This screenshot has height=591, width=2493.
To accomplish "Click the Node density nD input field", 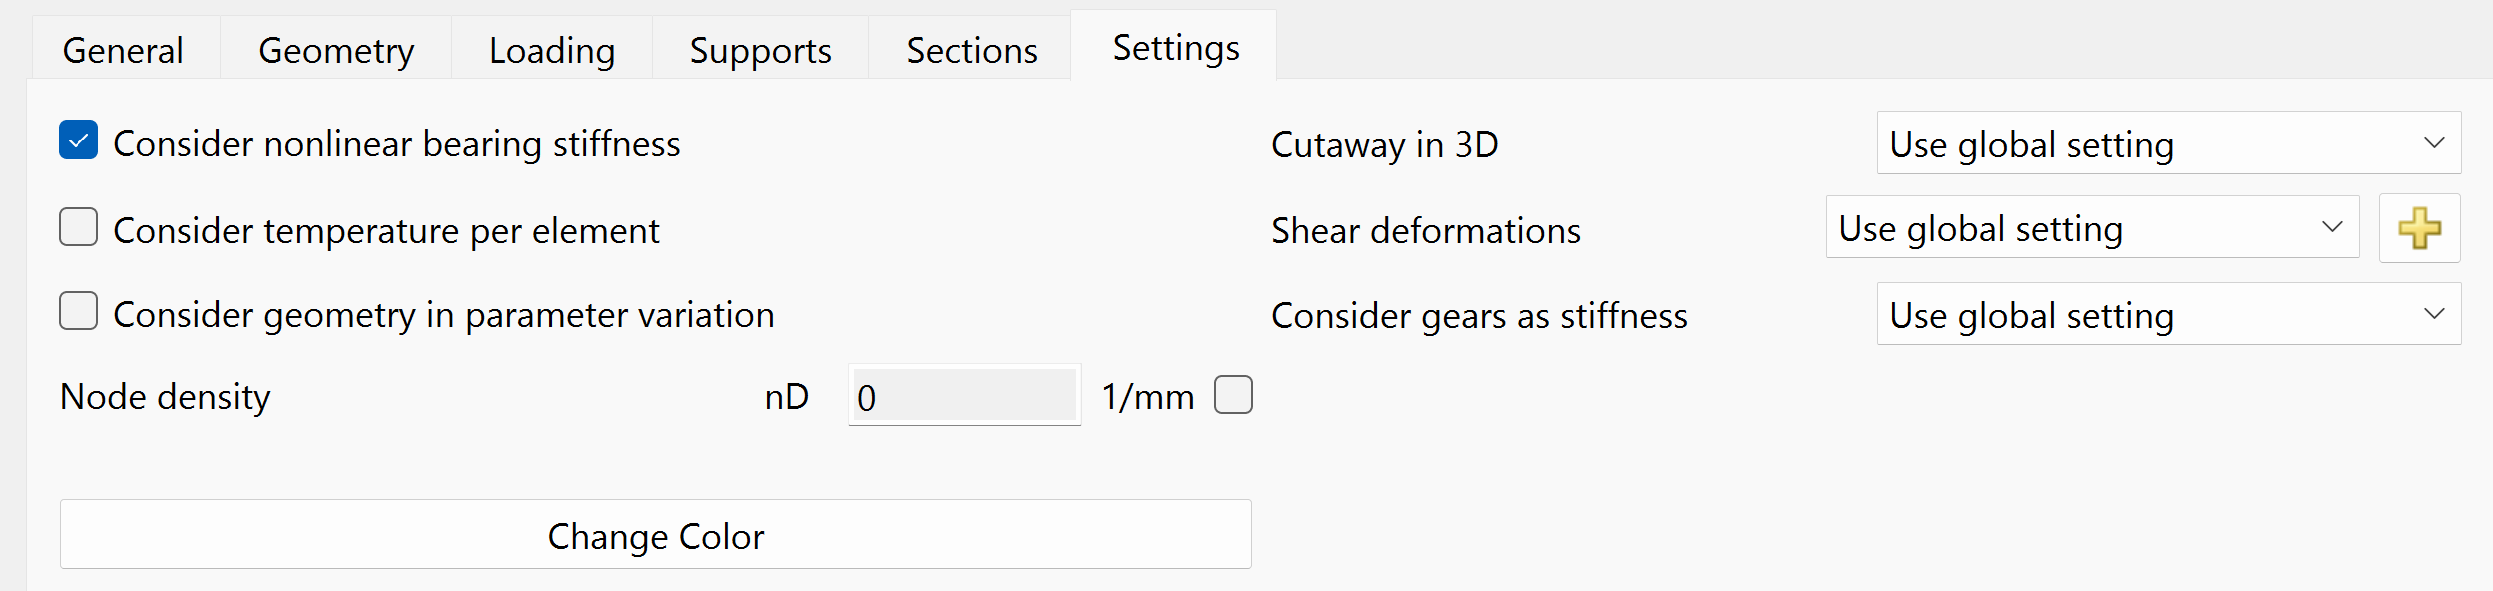I will tap(964, 397).
